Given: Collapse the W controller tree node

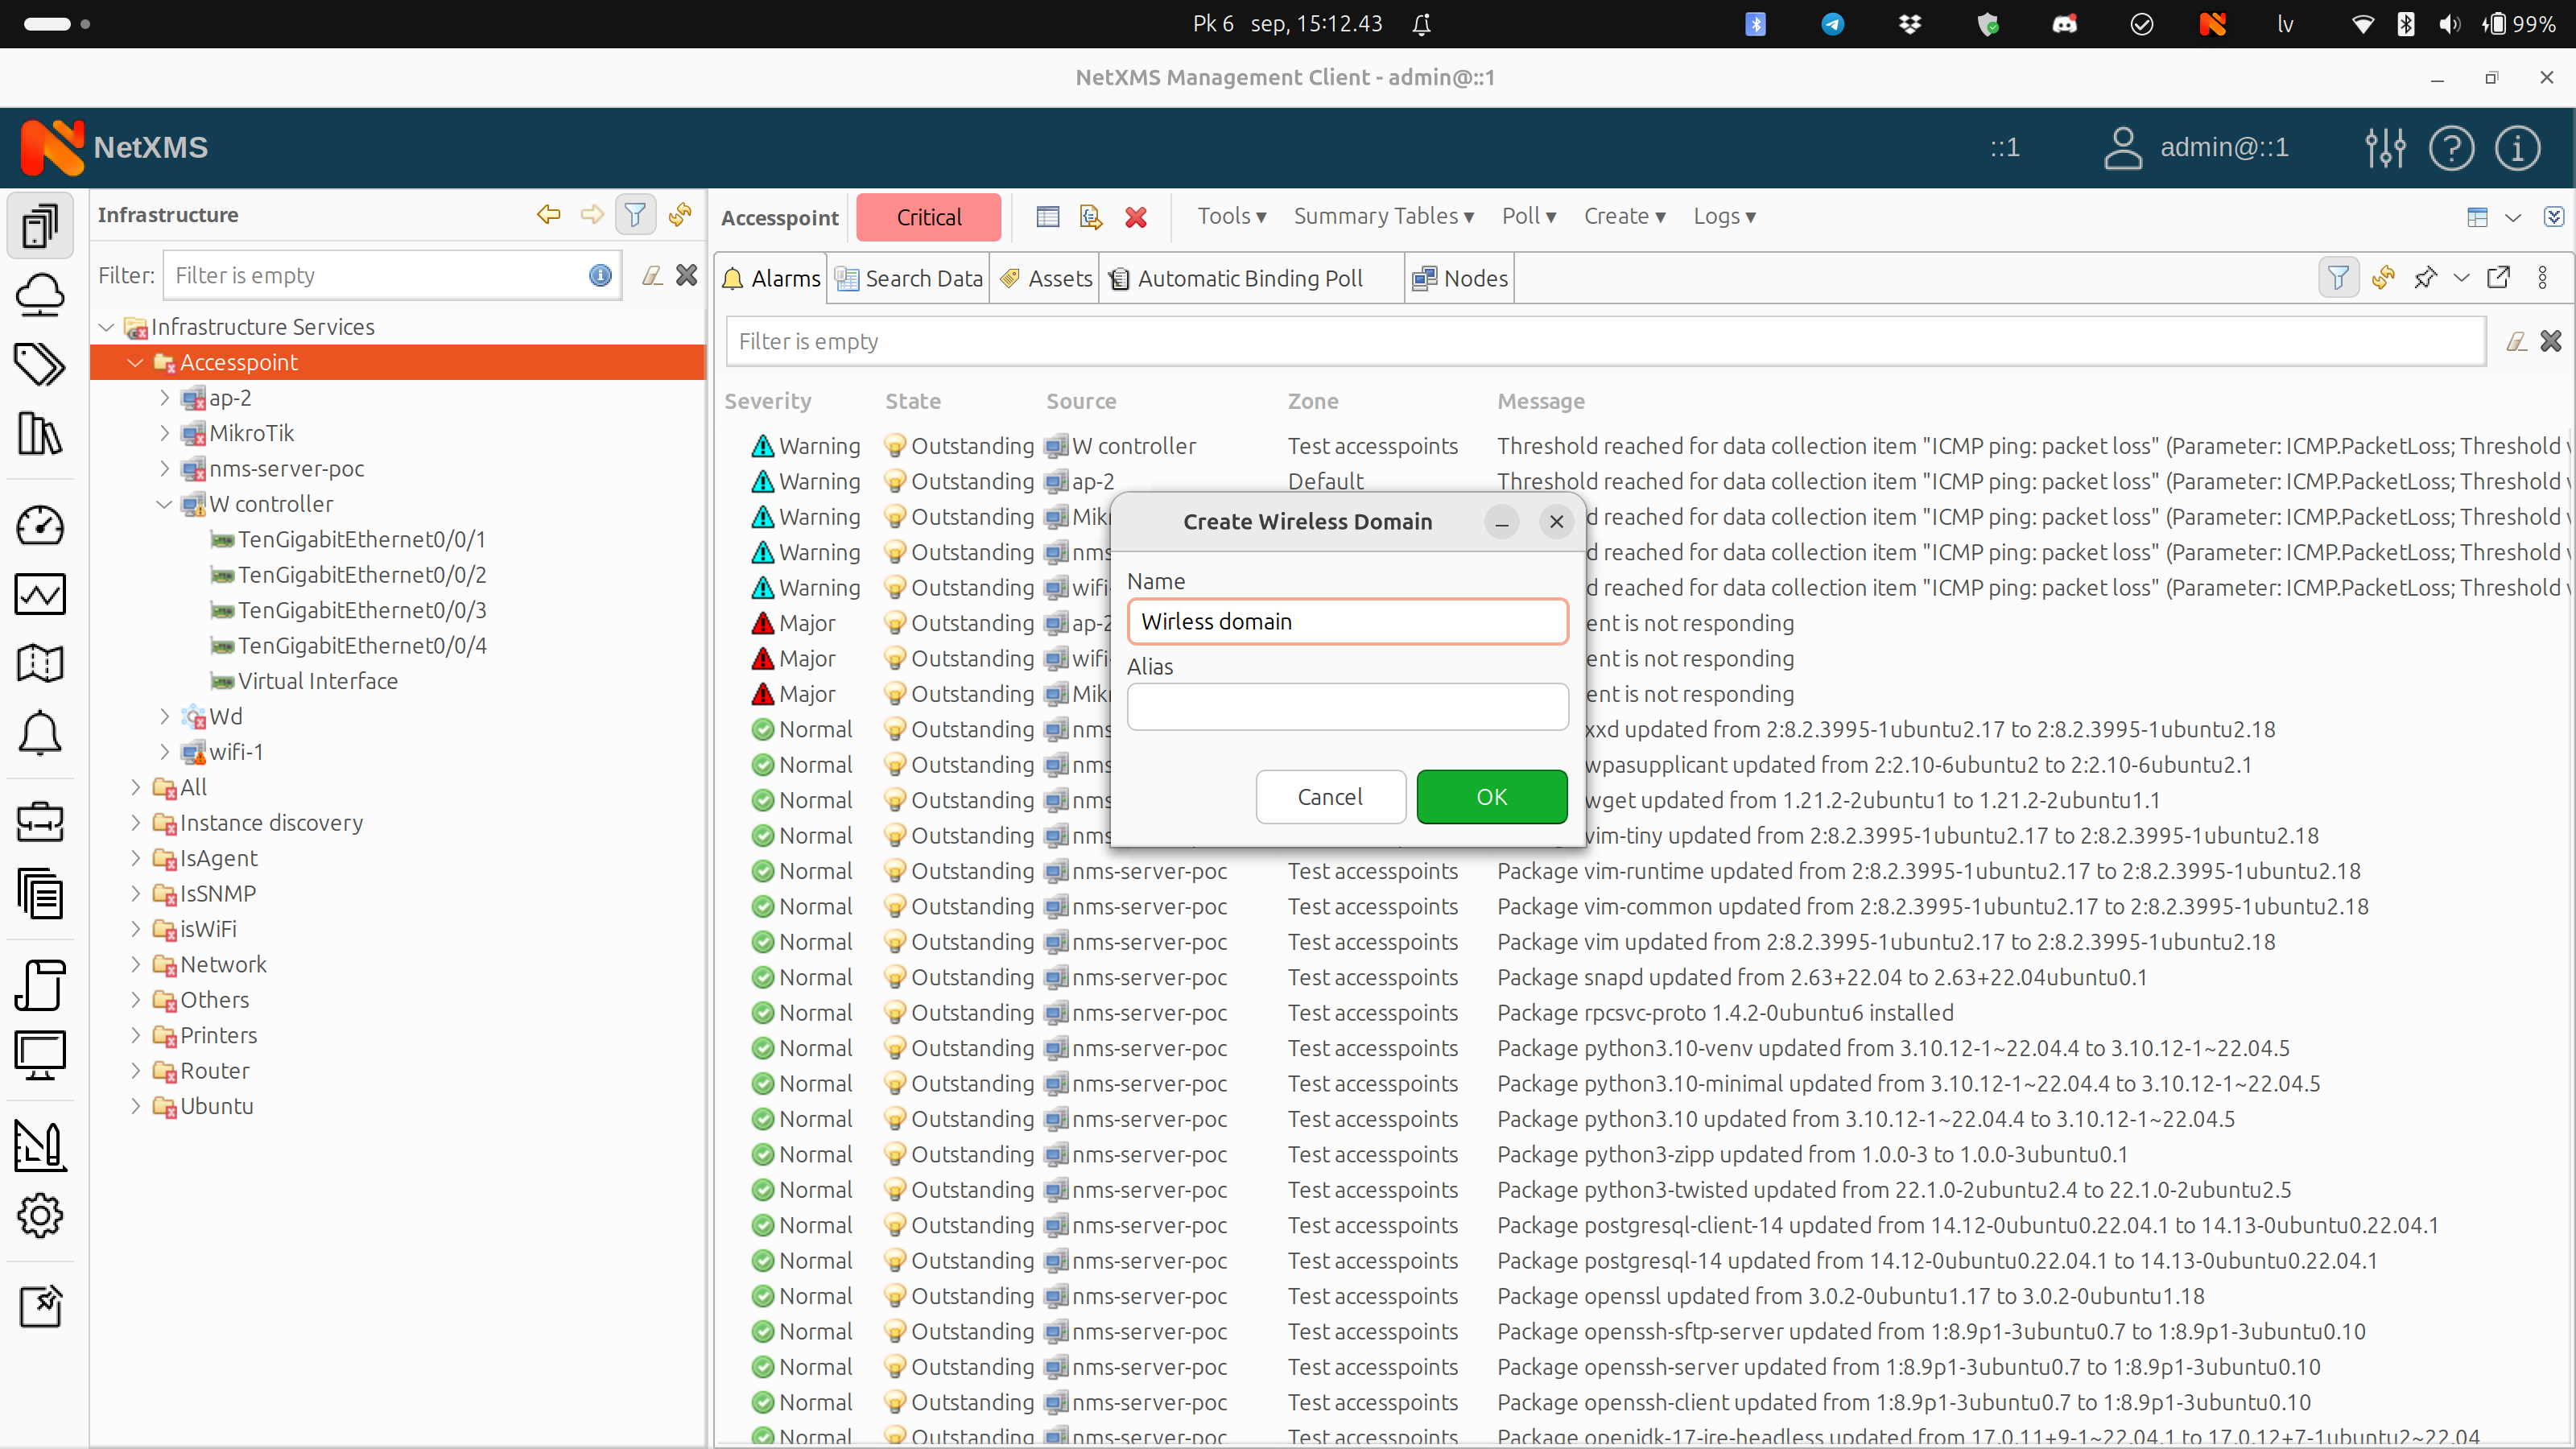Looking at the screenshot, I should [165, 504].
